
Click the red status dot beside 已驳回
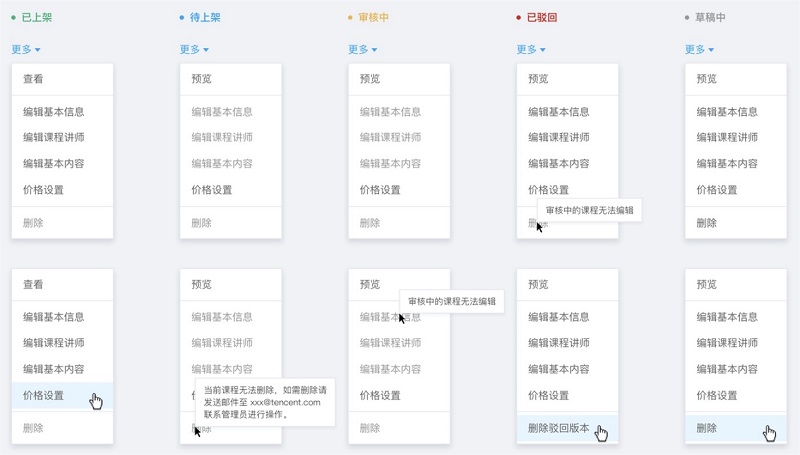point(518,18)
